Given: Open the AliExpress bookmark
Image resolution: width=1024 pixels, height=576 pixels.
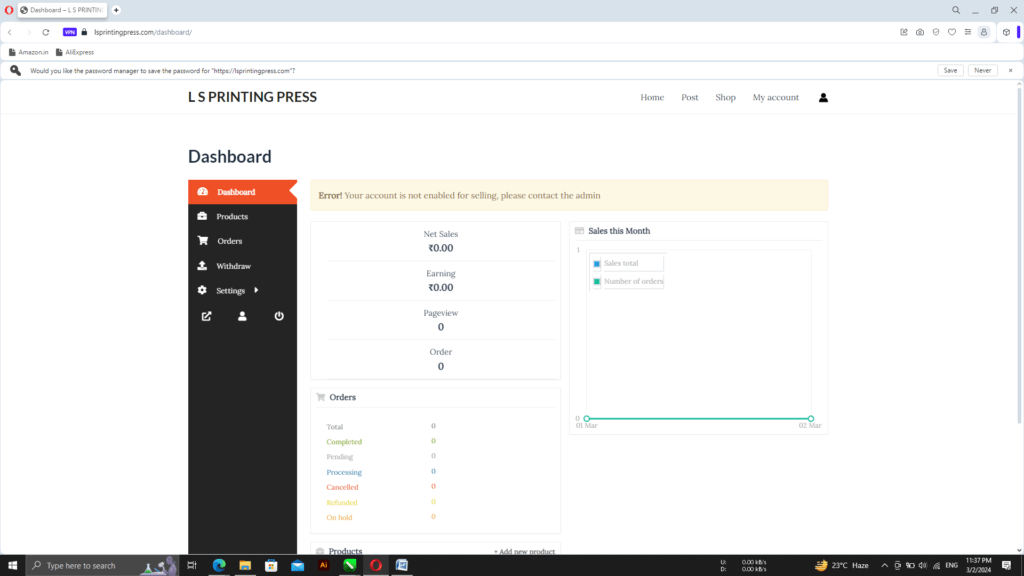Looking at the screenshot, I should (74, 52).
